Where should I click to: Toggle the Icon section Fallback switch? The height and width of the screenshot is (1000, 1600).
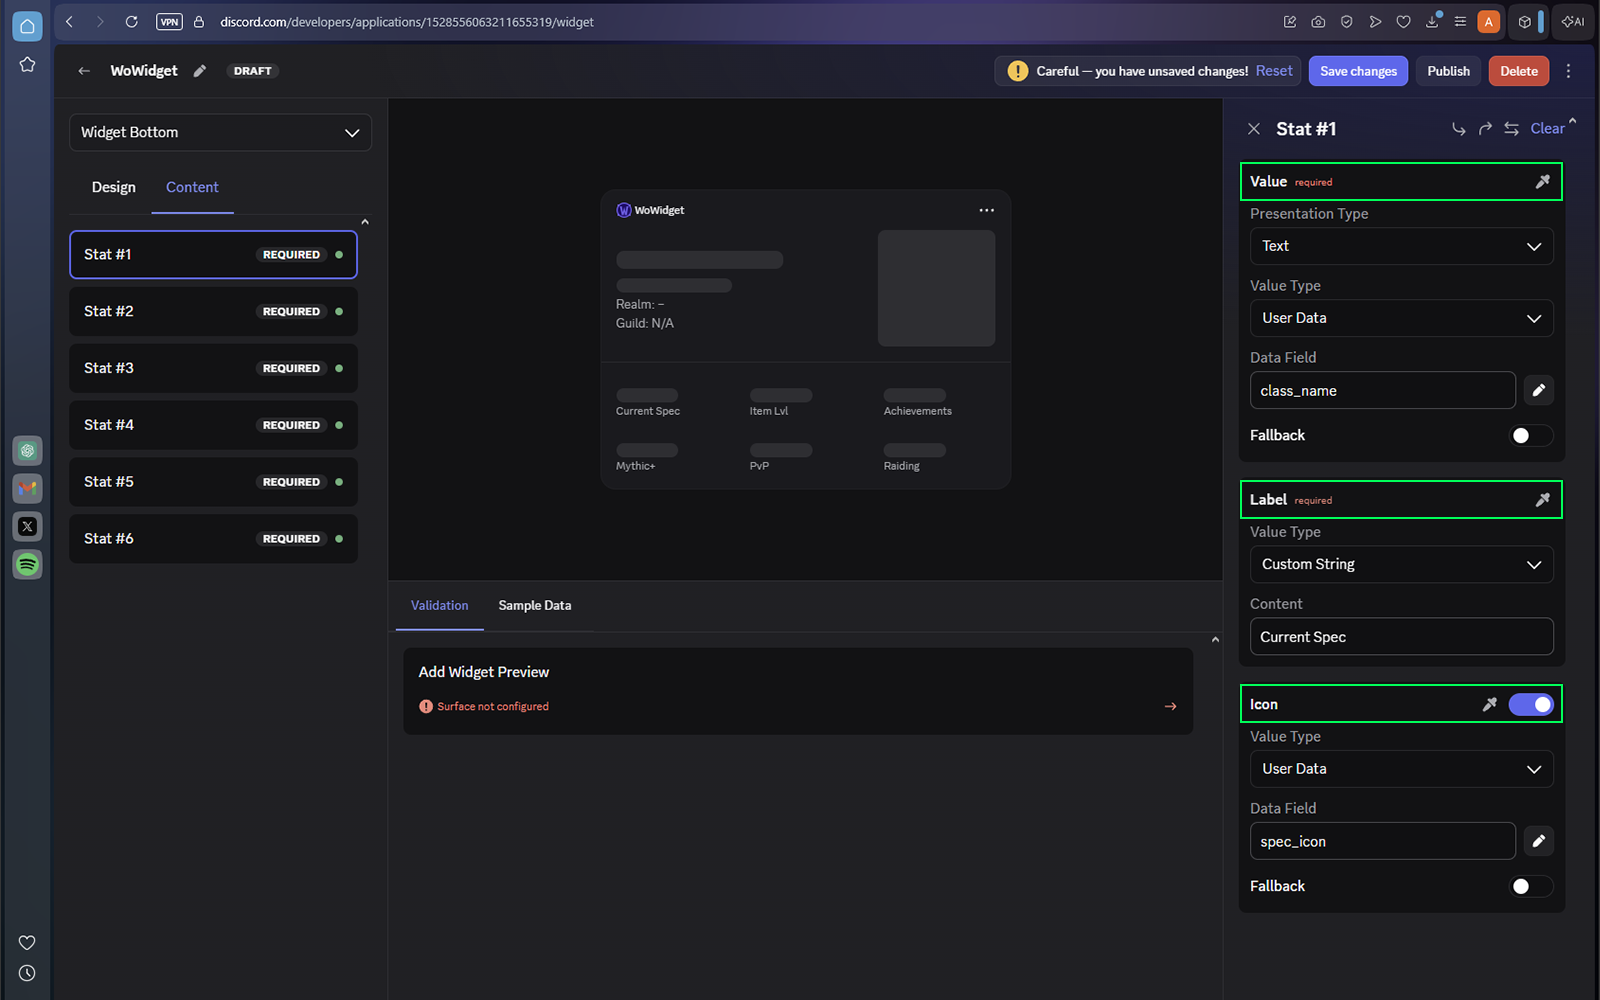[x=1530, y=887]
